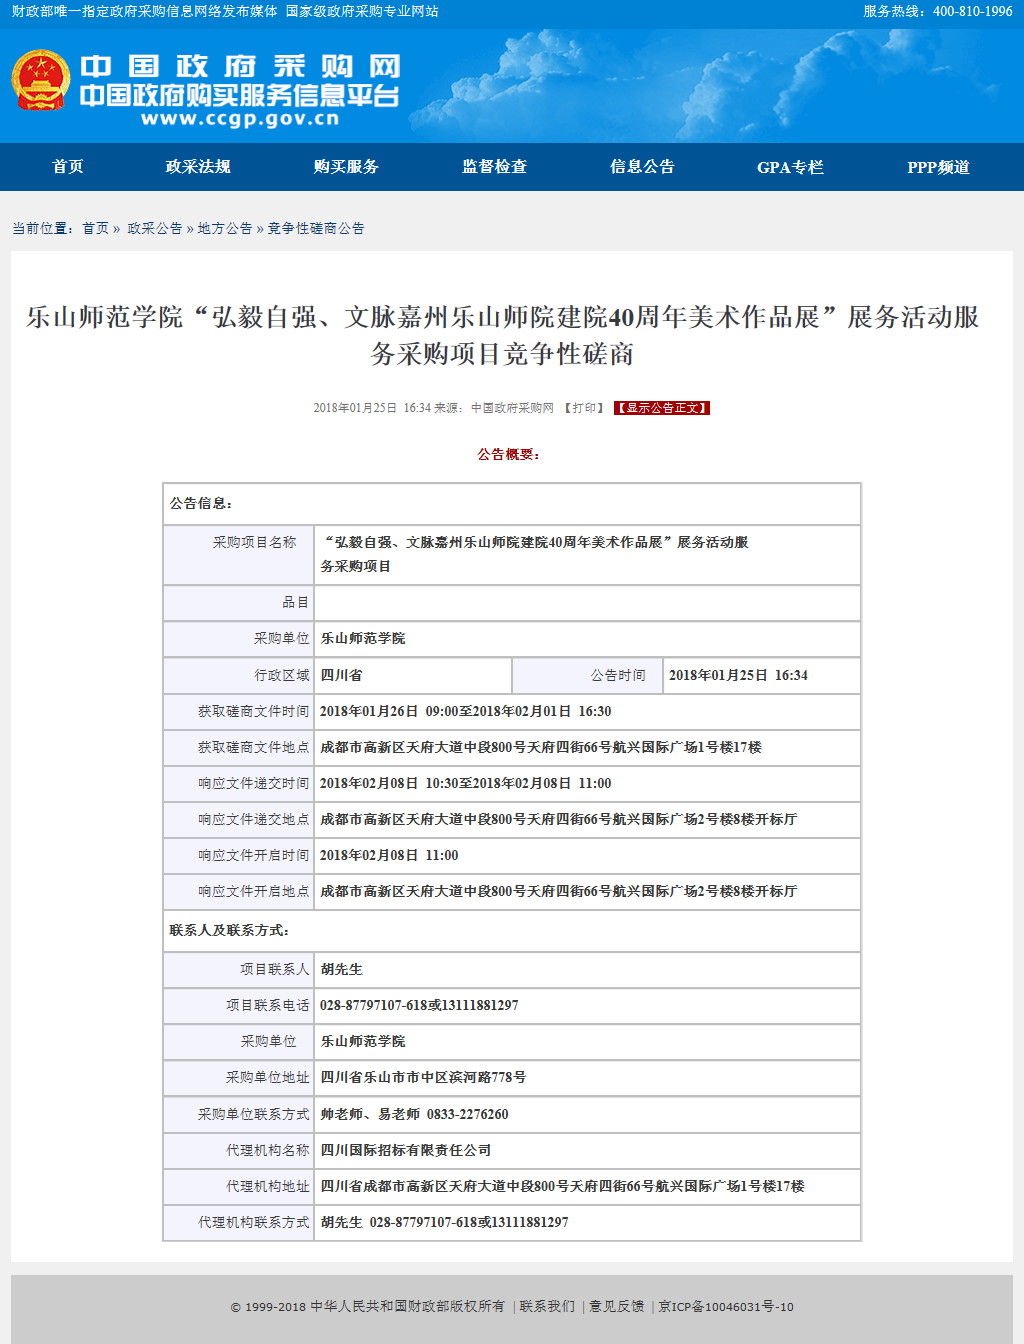Image resolution: width=1024 pixels, height=1344 pixels.
Task: Click footer link 联系我们
Action: coord(547,1306)
